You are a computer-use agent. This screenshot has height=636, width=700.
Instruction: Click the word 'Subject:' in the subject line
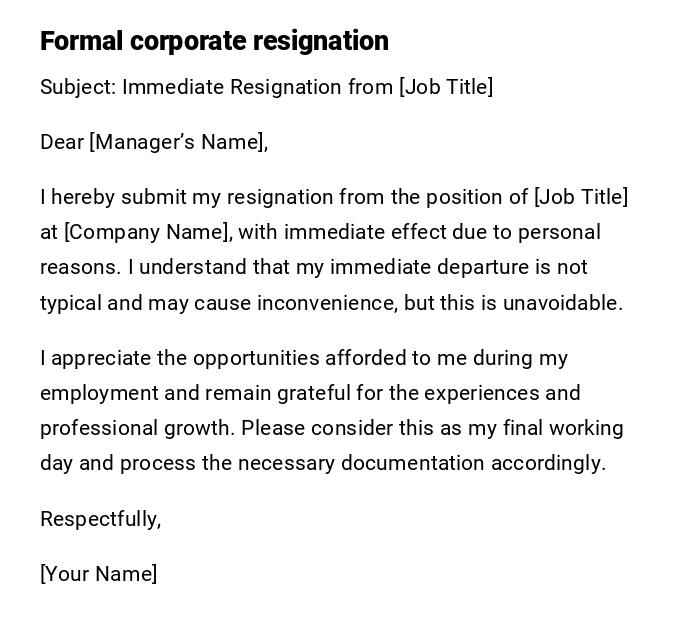tap(78, 87)
